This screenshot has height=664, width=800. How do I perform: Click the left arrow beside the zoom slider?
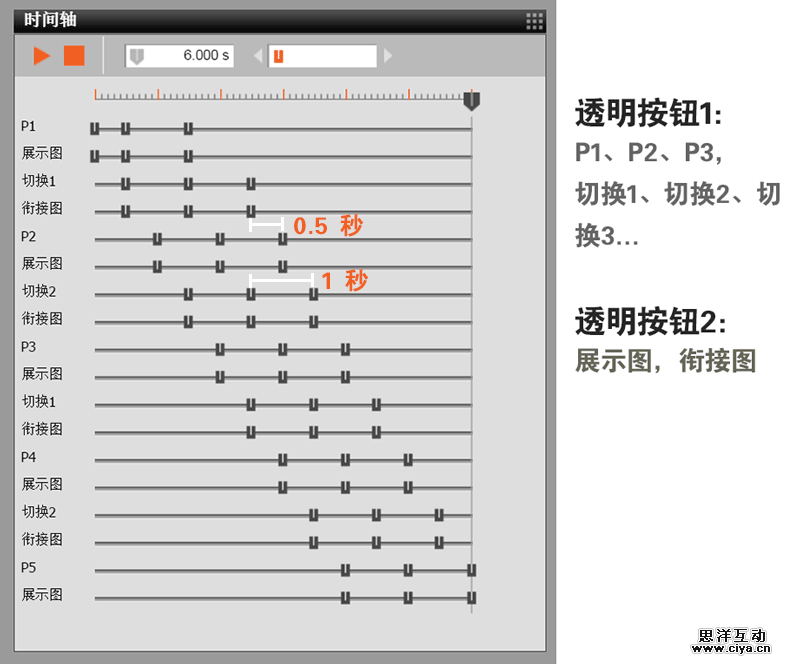[258, 56]
